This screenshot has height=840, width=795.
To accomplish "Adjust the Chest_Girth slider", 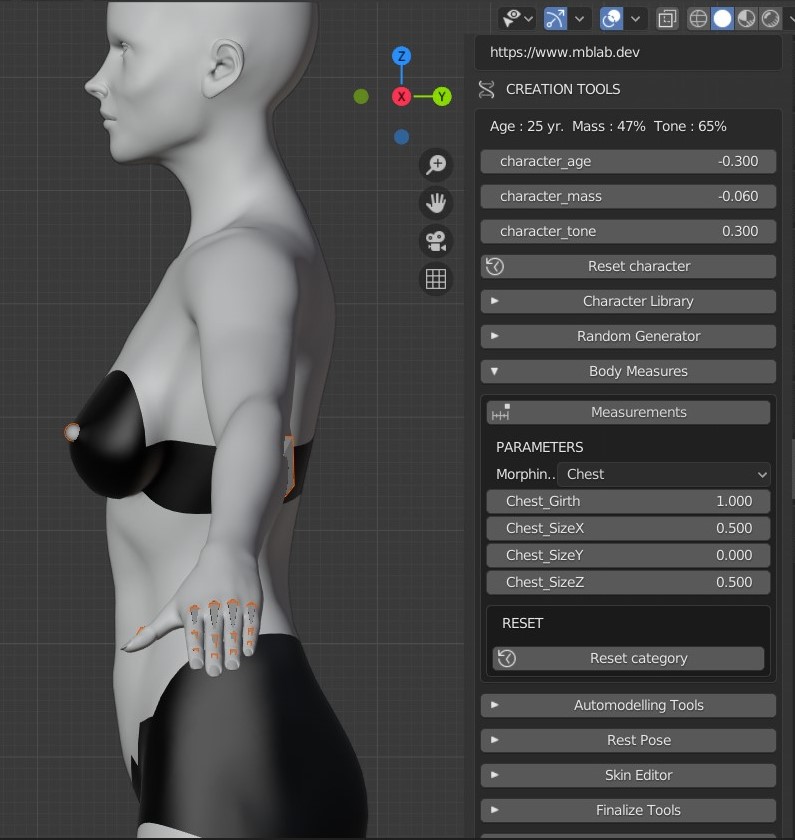I will [628, 501].
